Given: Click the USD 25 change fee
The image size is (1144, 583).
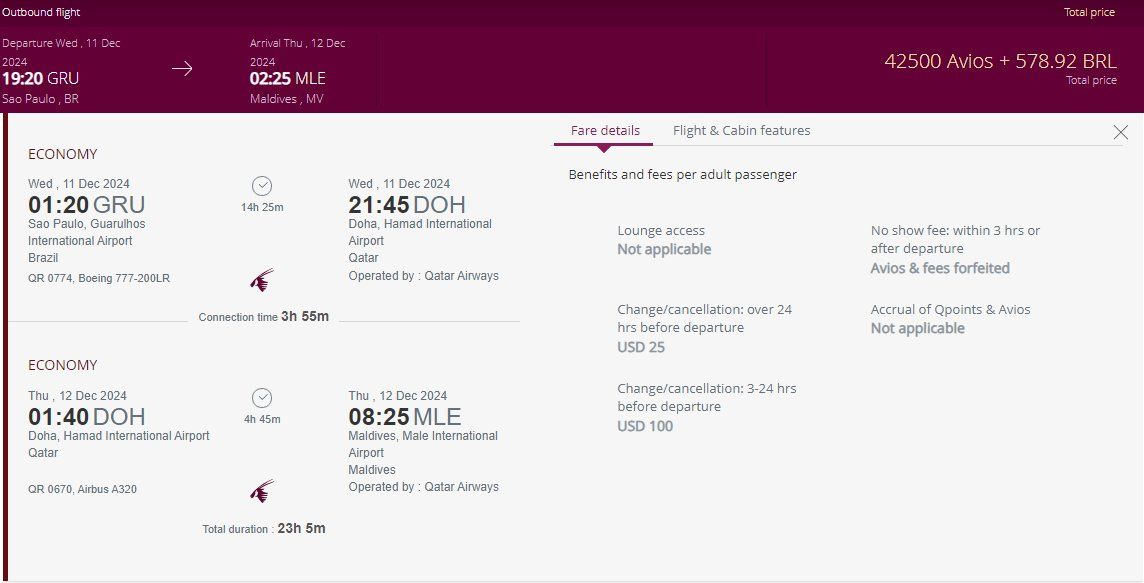Looking at the screenshot, I should (x=641, y=347).
